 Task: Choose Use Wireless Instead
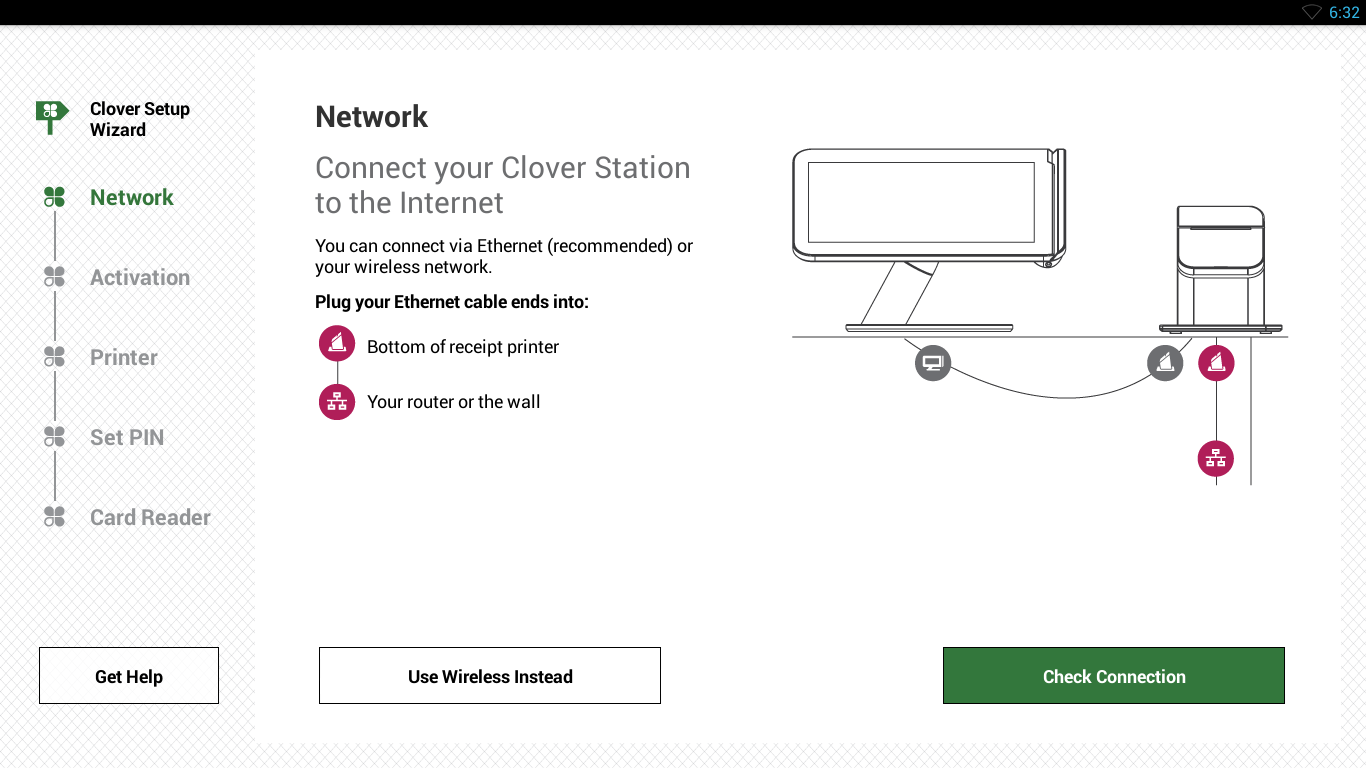490,676
